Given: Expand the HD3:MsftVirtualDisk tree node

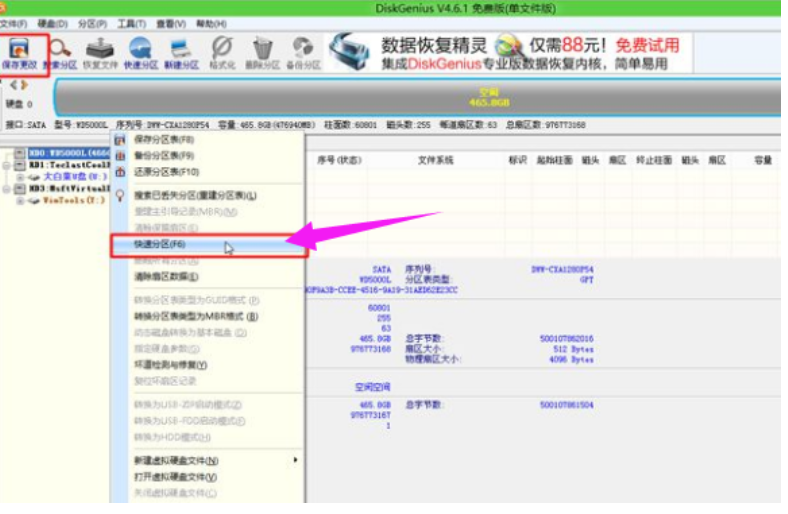Looking at the screenshot, I should [x=7, y=188].
